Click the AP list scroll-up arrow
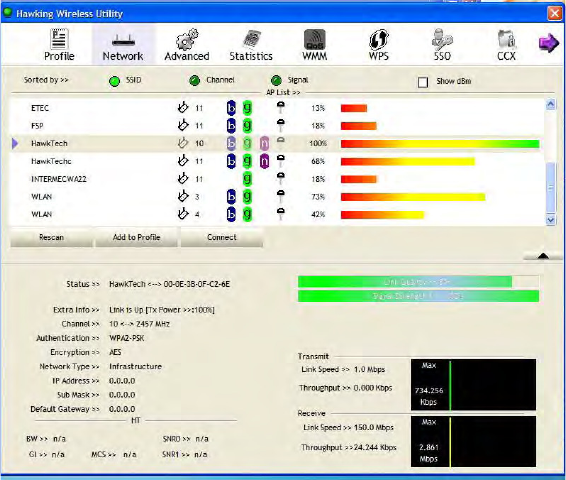This screenshot has height=480, width=566. 550,105
